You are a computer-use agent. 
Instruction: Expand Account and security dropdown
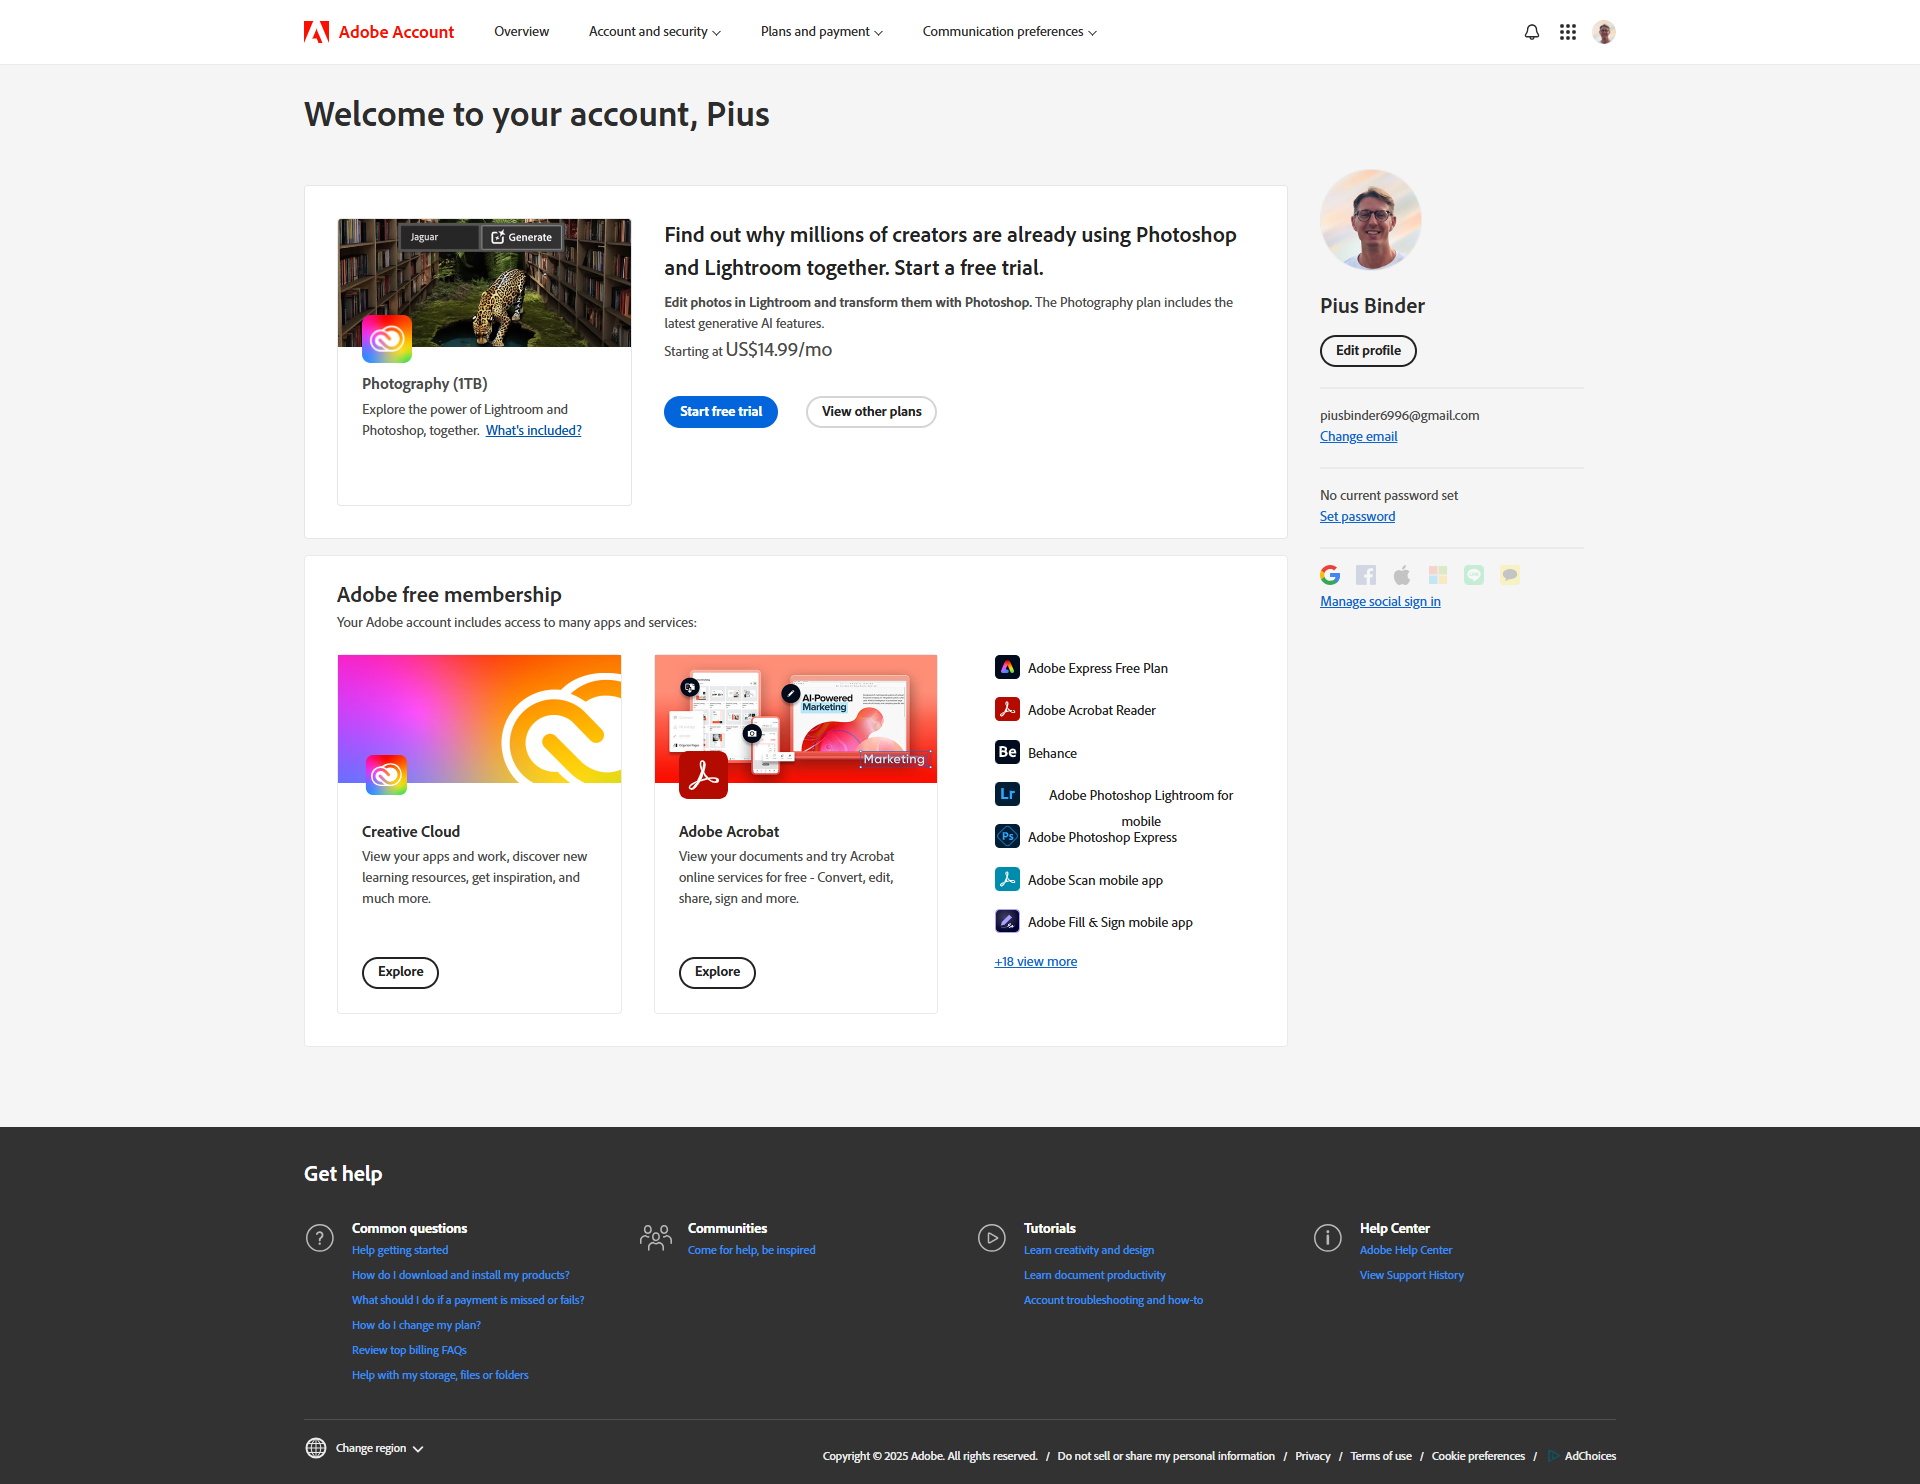coord(654,32)
